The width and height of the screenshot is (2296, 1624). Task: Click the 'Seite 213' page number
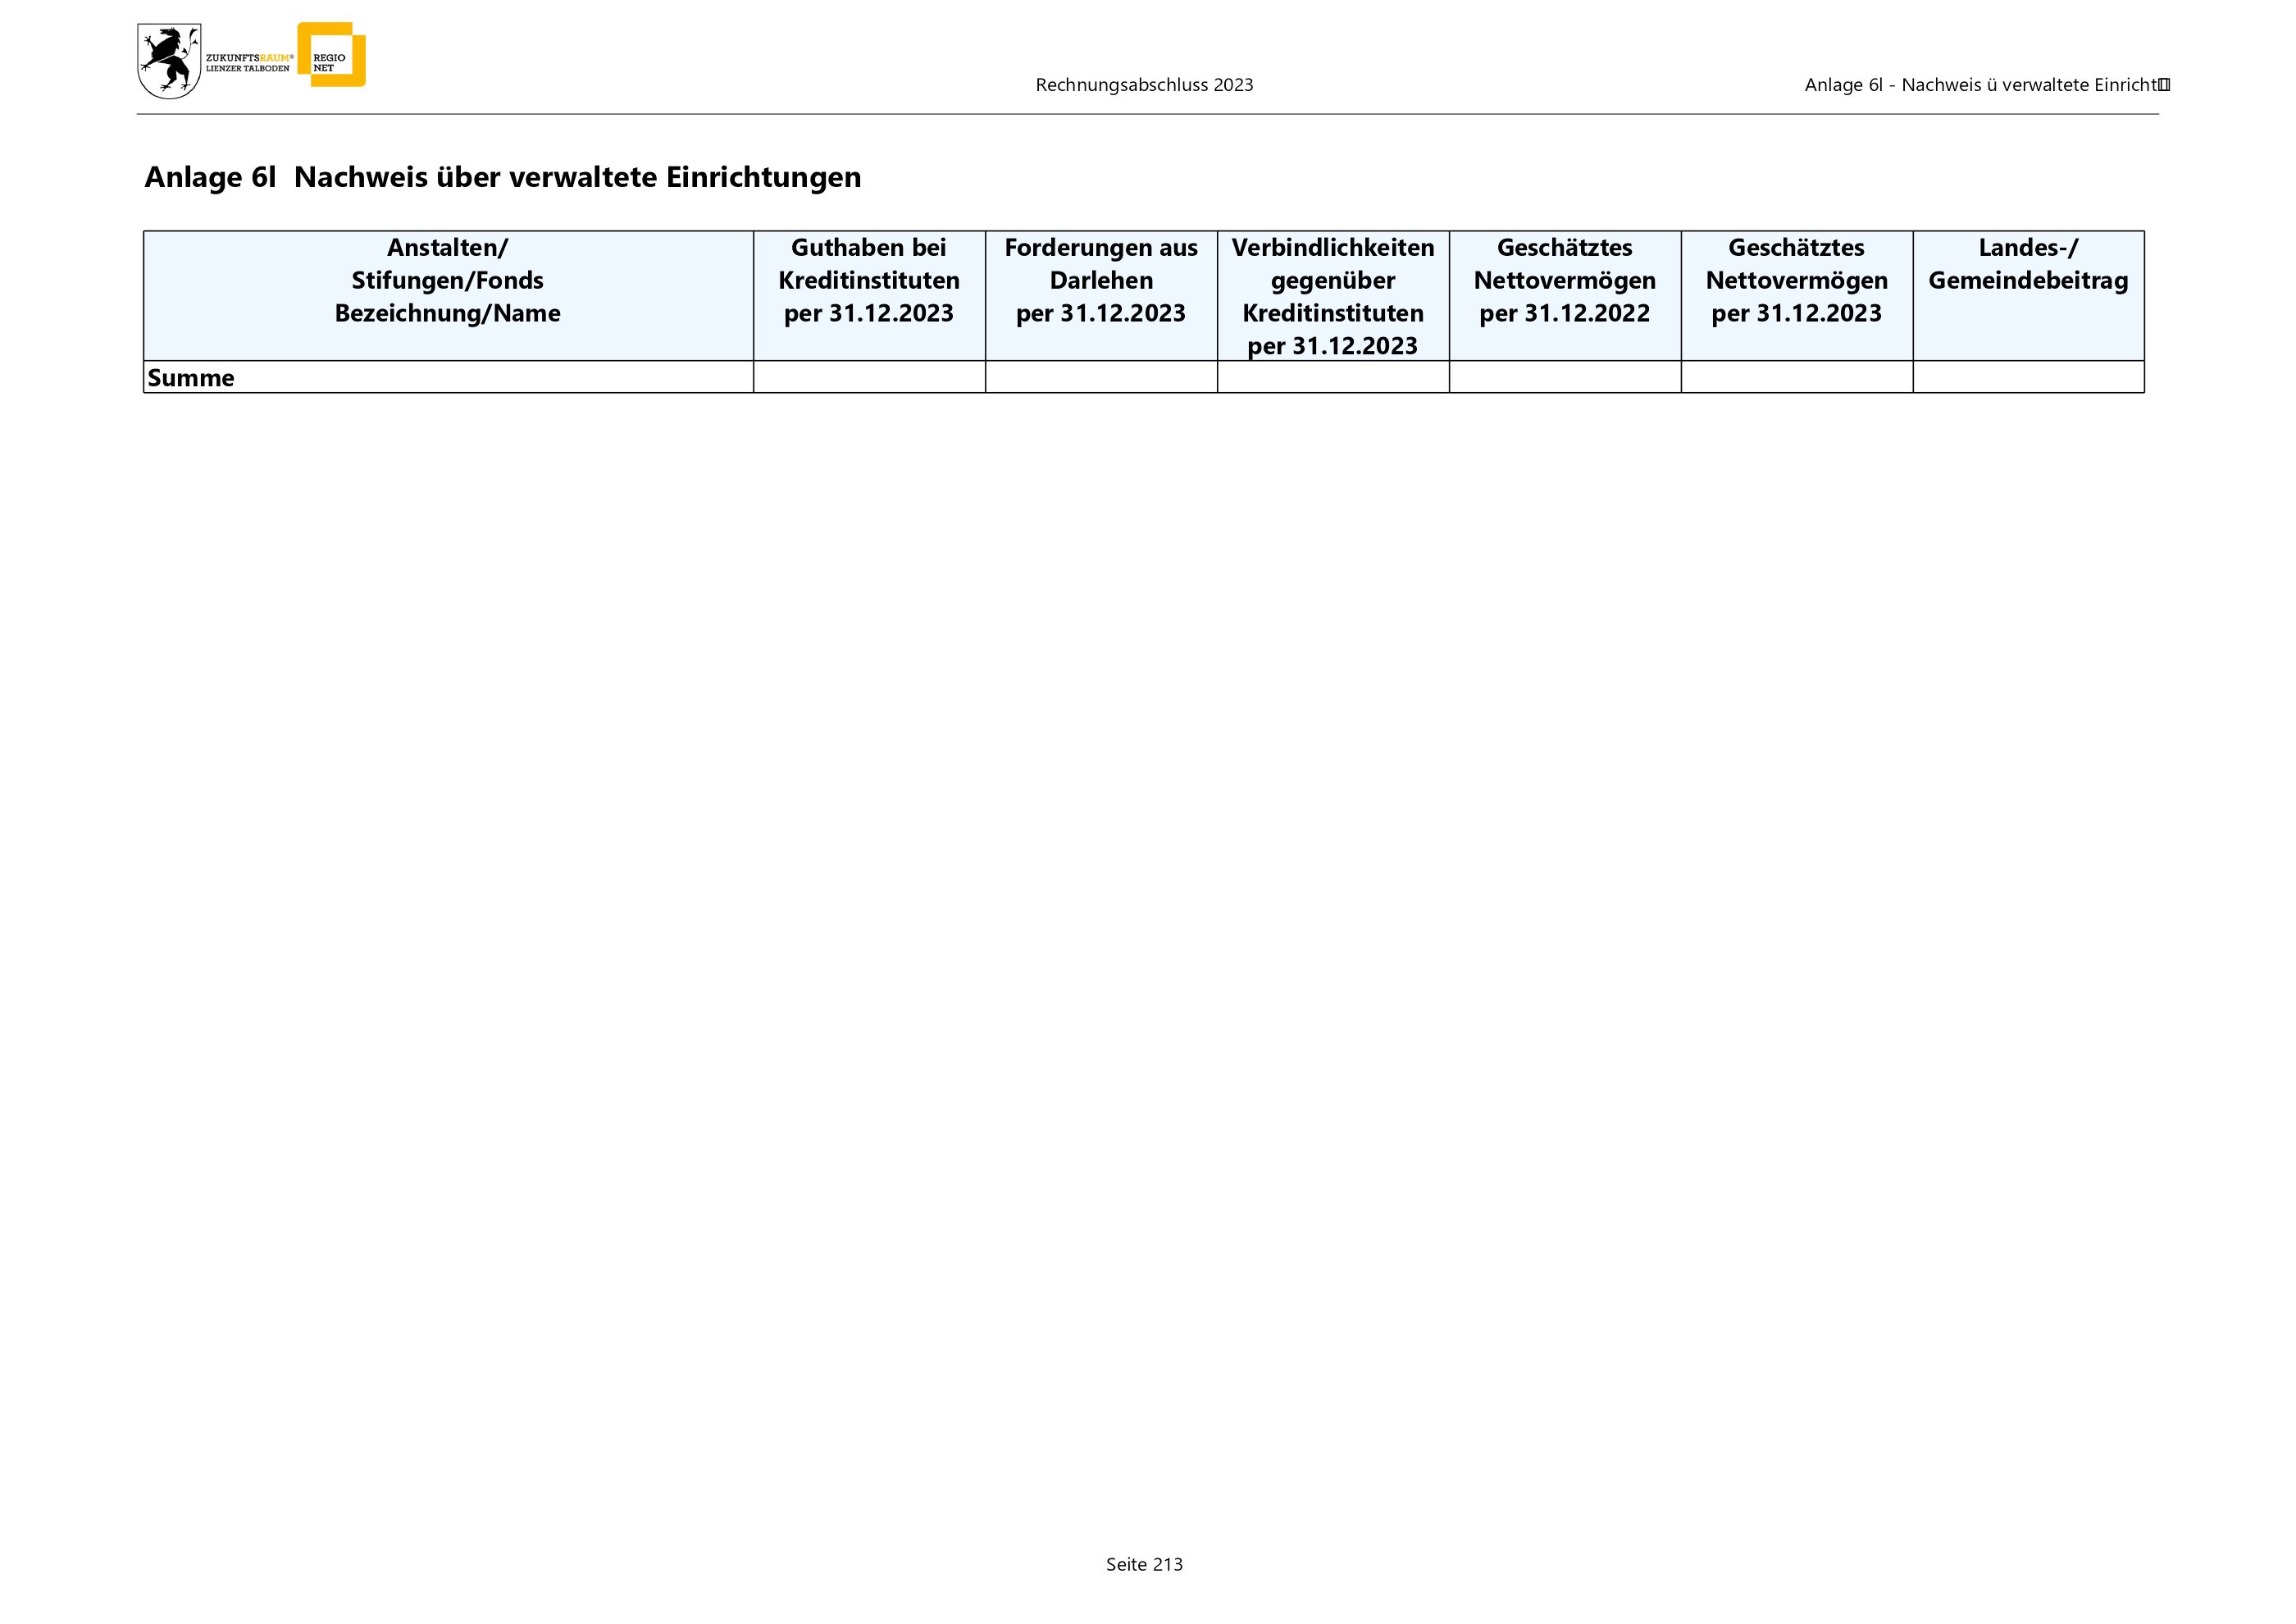1144,1565
